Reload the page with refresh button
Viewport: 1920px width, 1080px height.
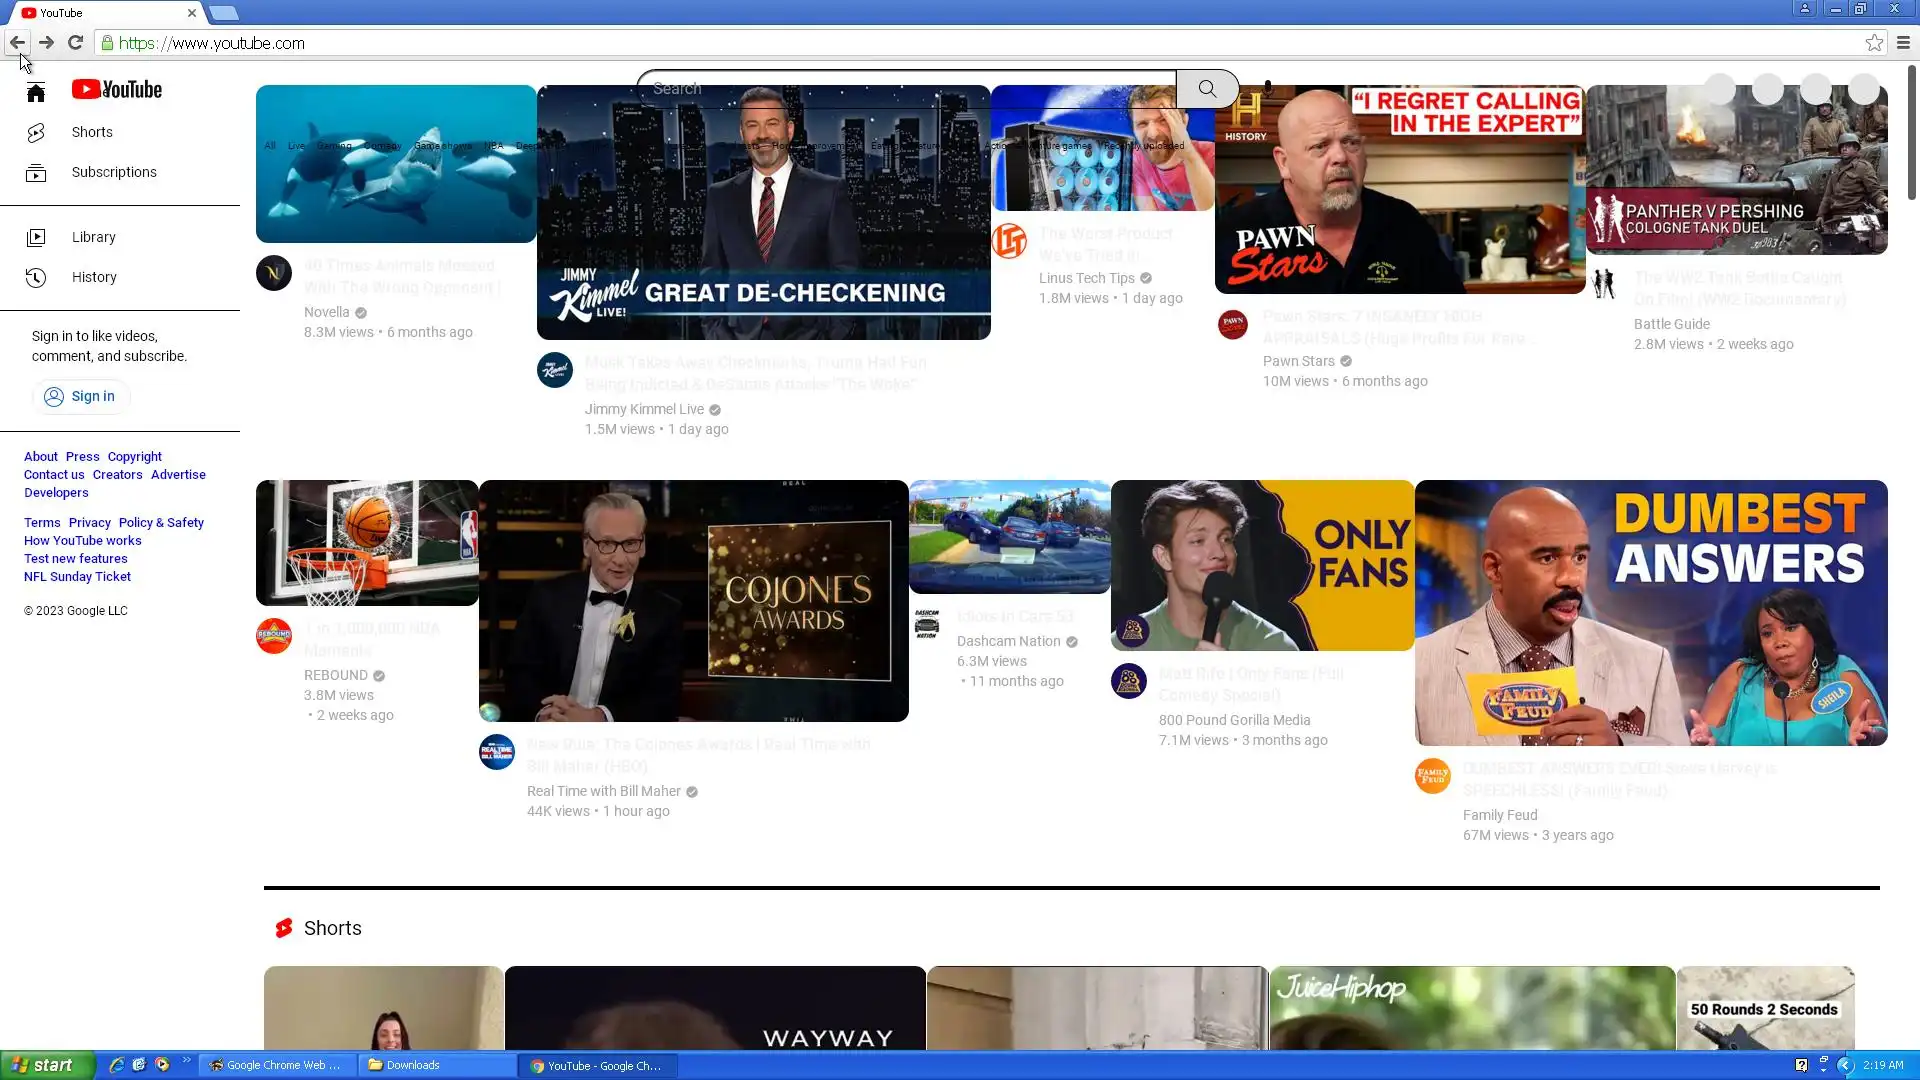(75, 43)
